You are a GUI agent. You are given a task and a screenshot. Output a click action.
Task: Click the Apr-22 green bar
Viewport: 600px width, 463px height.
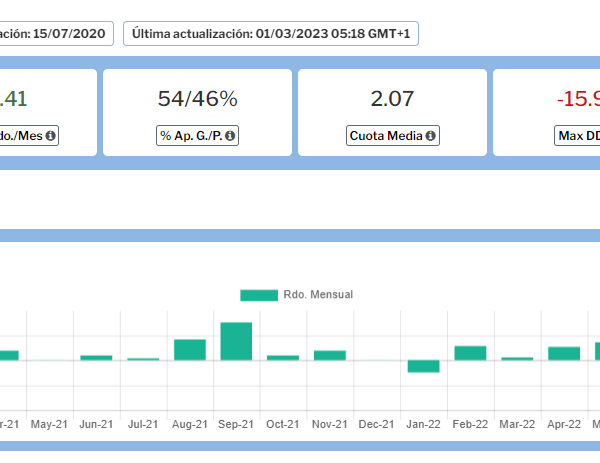pyautogui.click(x=564, y=353)
